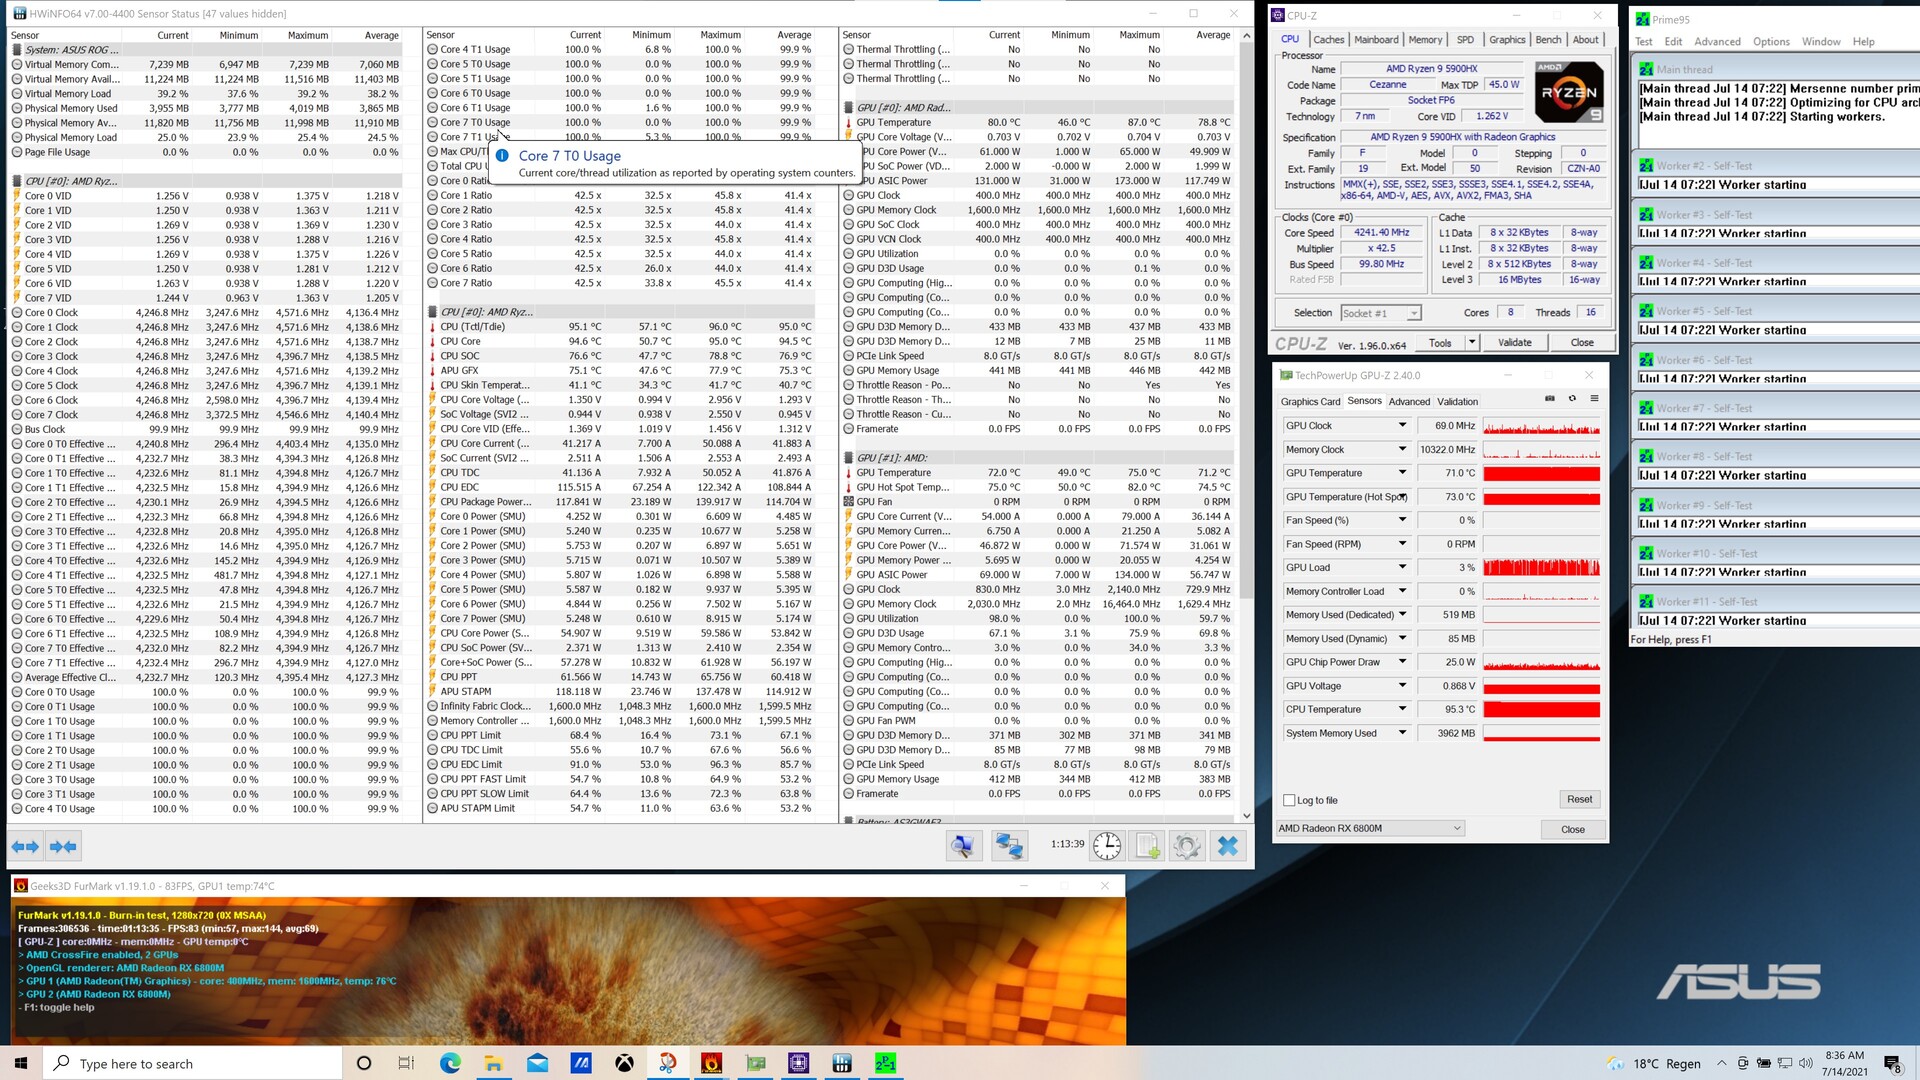Open the AMD Radeon RX 6800M selector

point(1370,828)
